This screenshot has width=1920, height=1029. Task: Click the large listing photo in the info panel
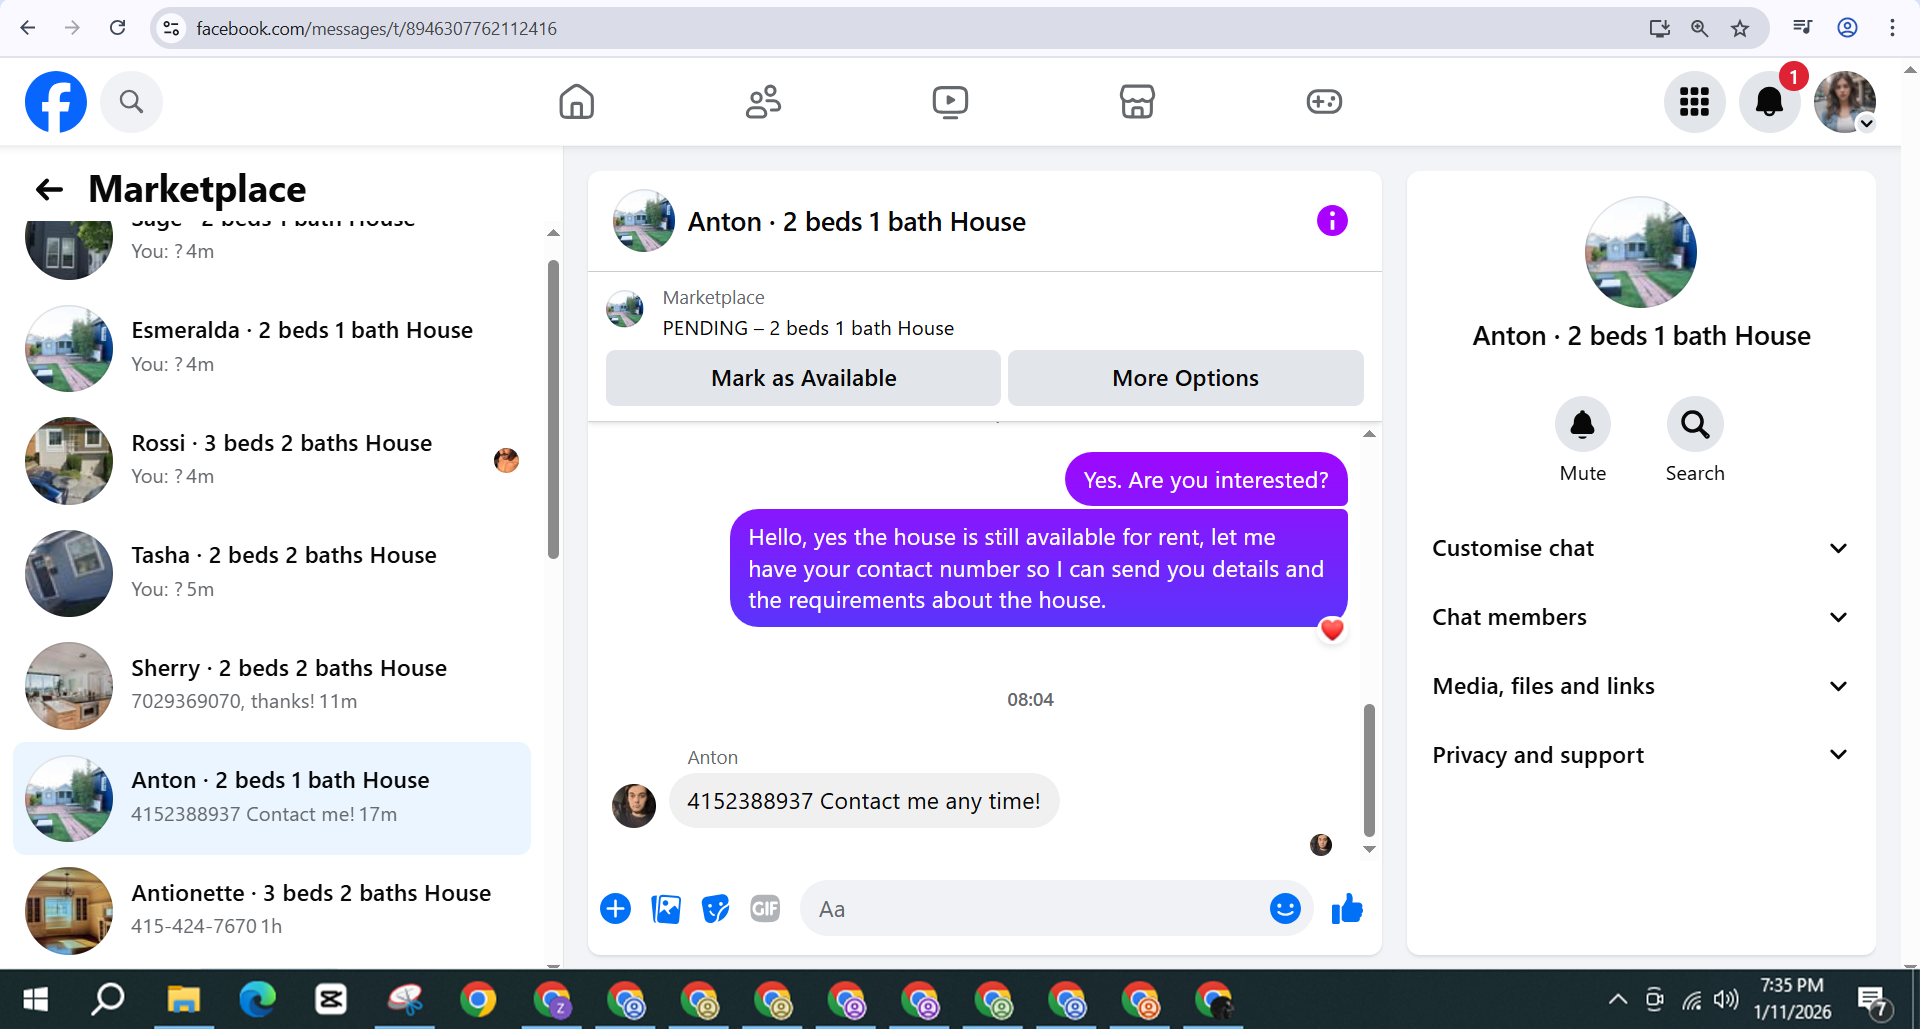pos(1641,252)
